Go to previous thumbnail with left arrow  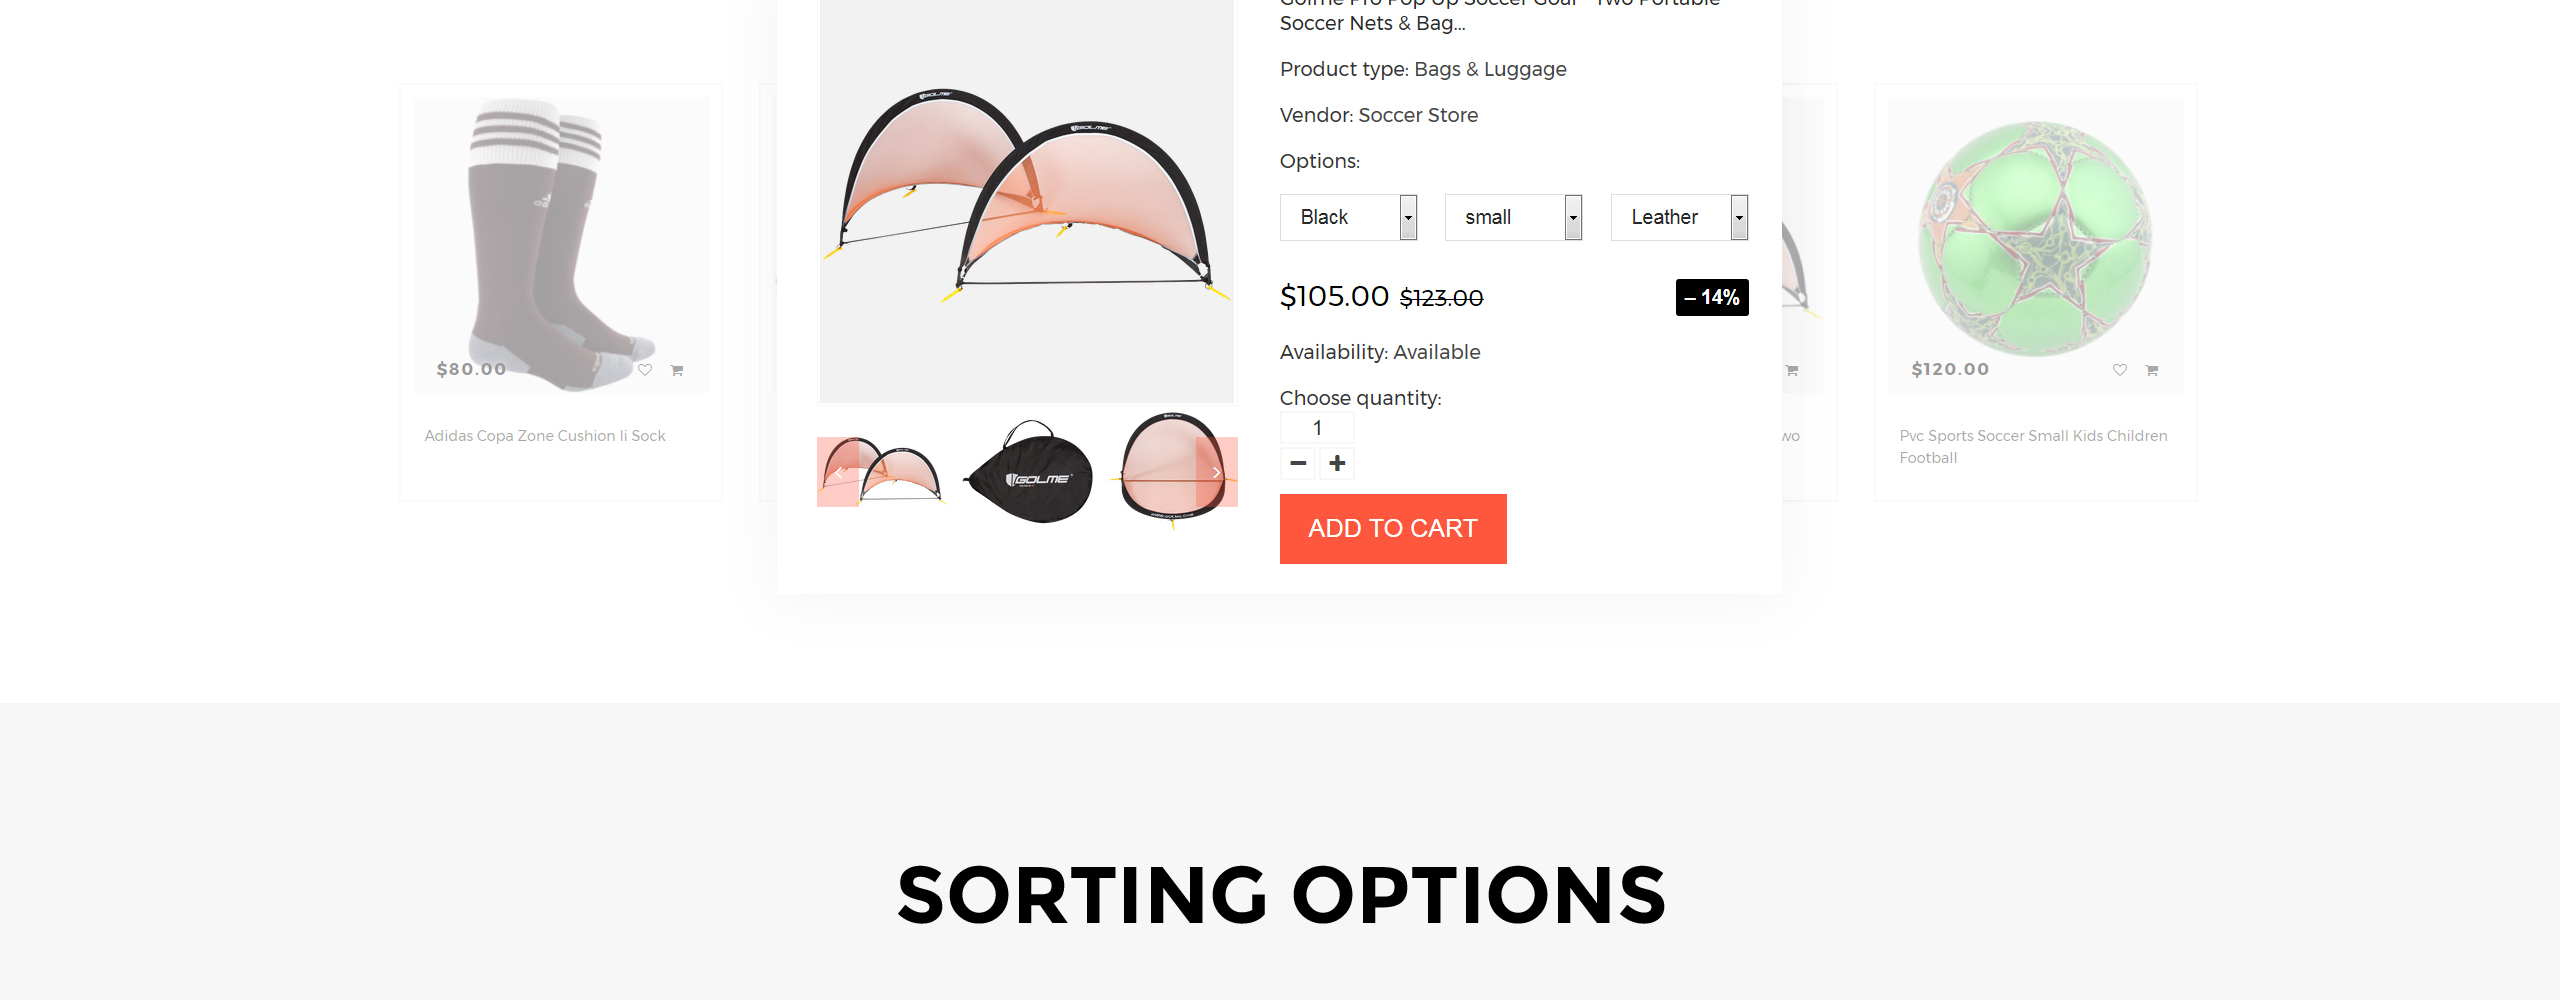[x=838, y=472]
